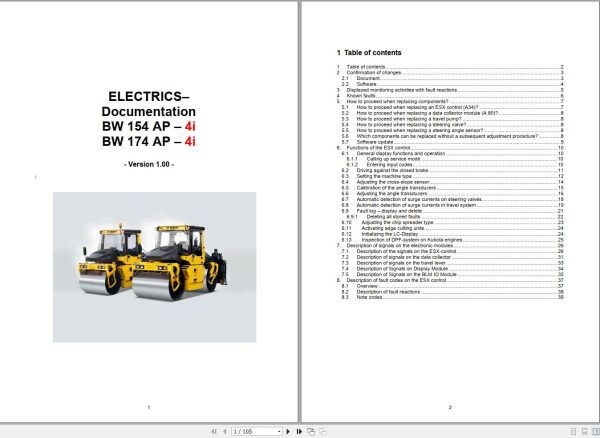600x438 pixels.
Task: Open 'Signals on Display Module' entry
Action: [x=452, y=269]
